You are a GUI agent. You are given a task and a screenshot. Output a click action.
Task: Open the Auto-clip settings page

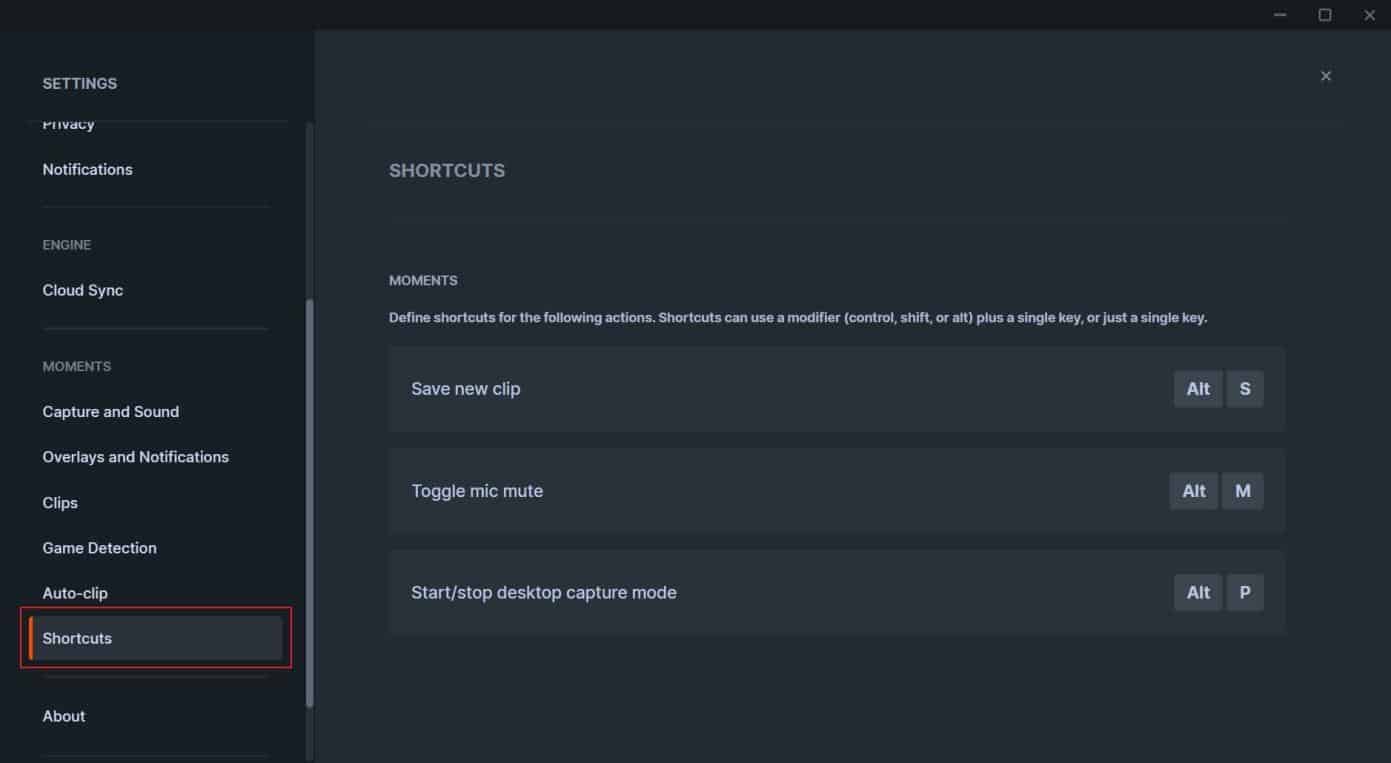click(76, 592)
